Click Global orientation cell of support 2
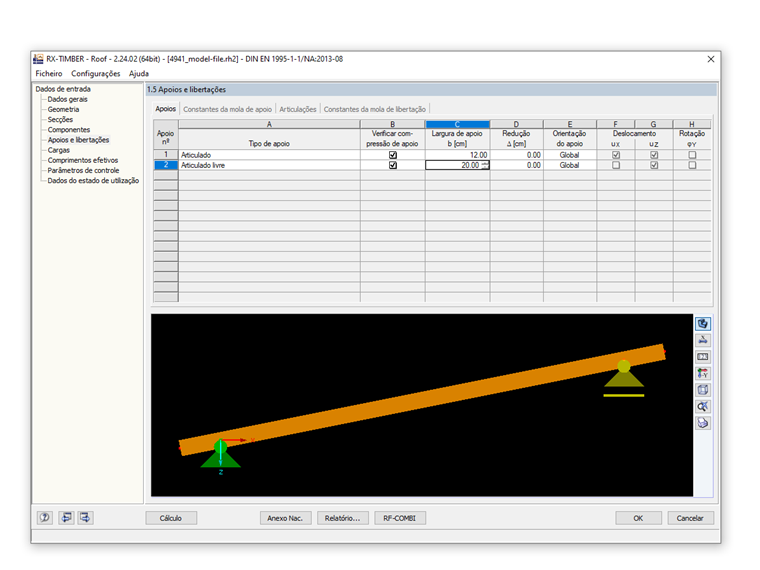The width and height of the screenshot is (760, 570). [x=570, y=165]
